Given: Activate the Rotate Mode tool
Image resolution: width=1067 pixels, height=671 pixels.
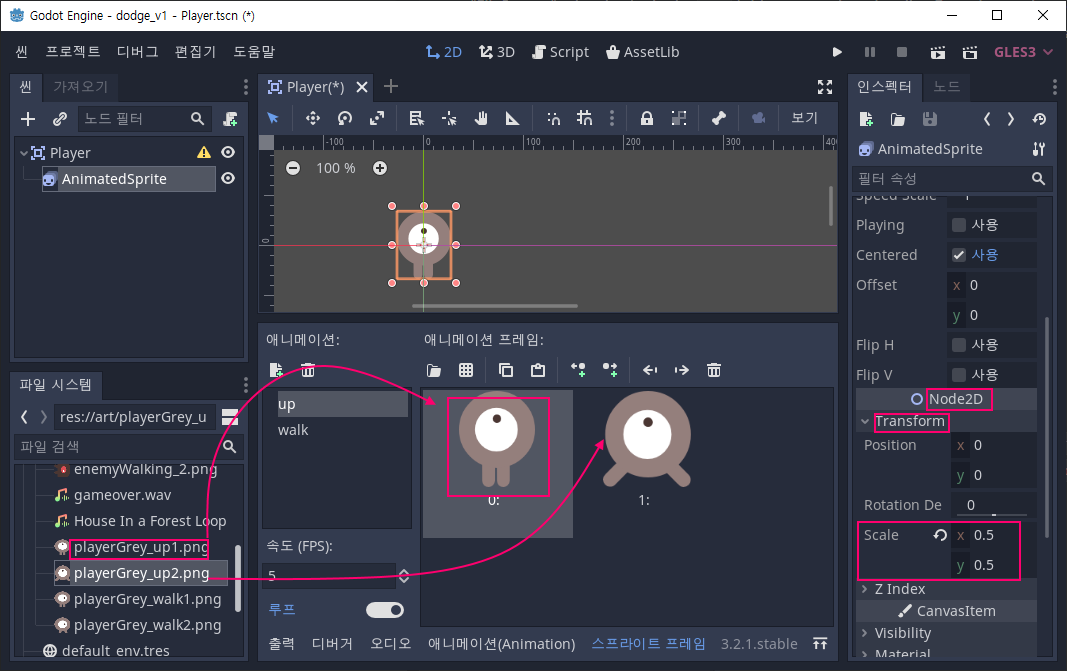Looking at the screenshot, I should 345,118.
